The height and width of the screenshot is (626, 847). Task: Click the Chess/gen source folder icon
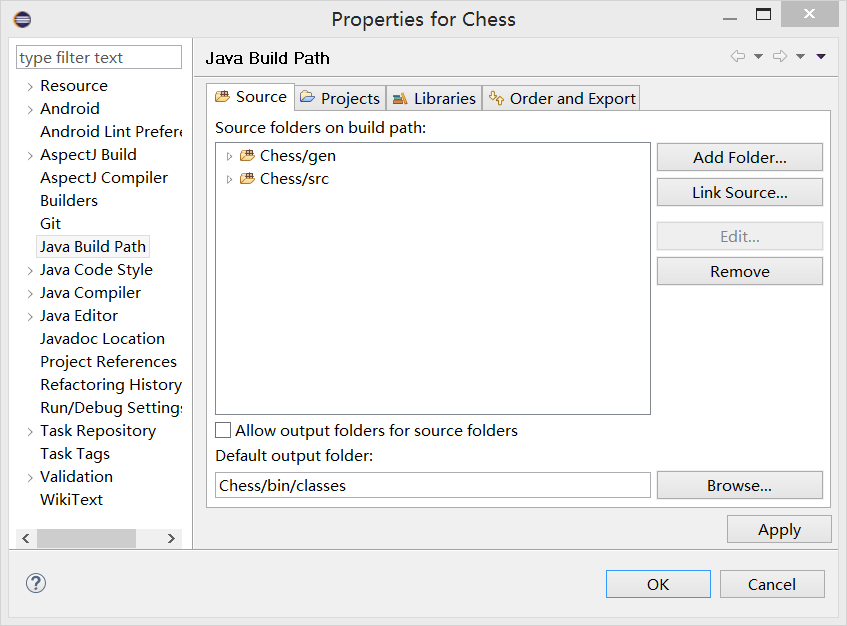[x=247, y=156]
